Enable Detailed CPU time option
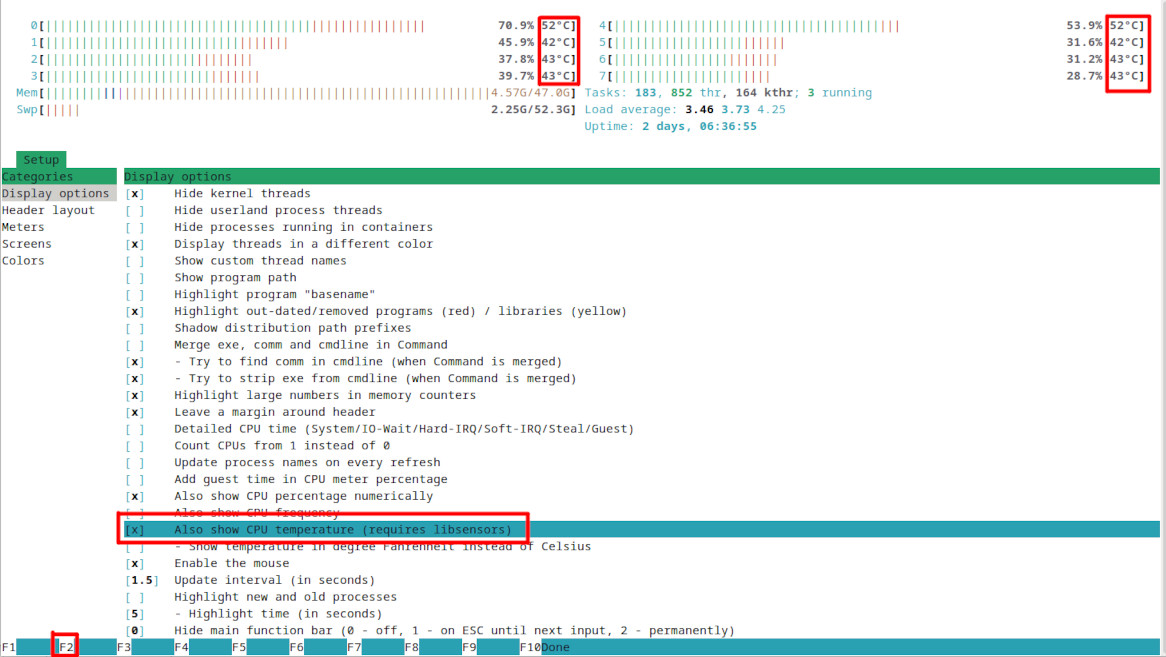1166x657 pixels. (x=135, y=429)
